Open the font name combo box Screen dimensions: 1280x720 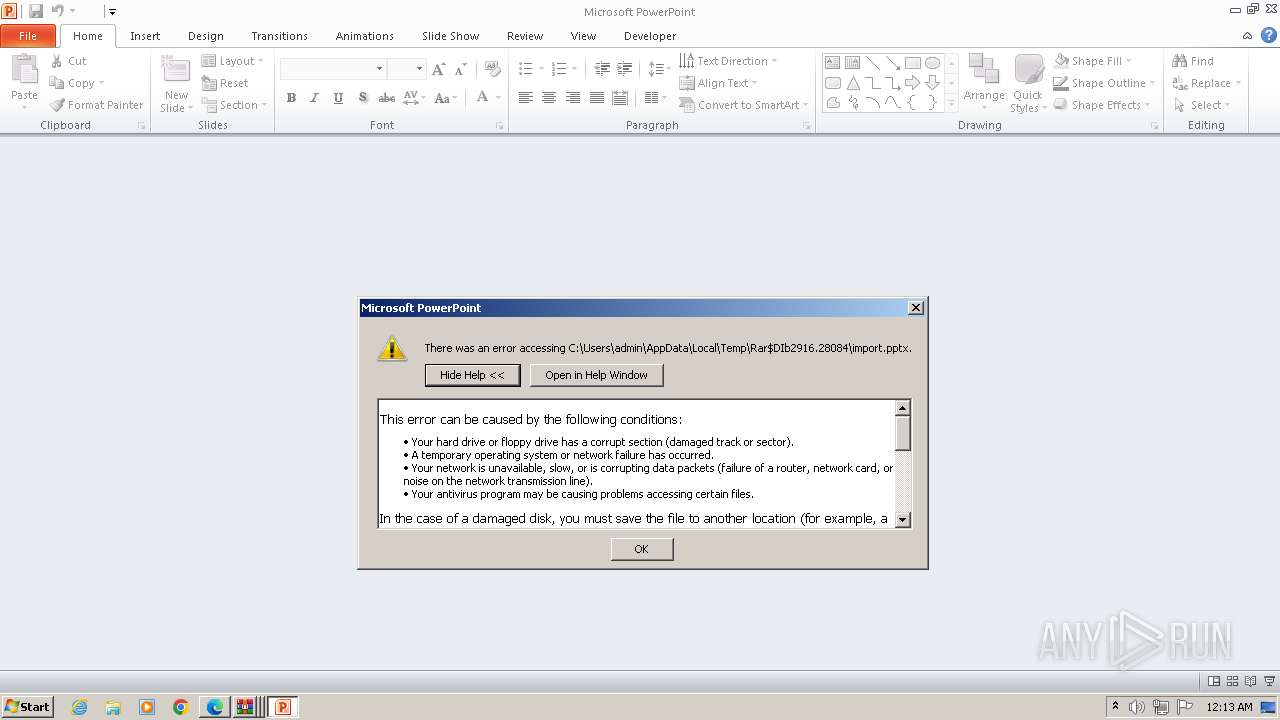(333, 69)
